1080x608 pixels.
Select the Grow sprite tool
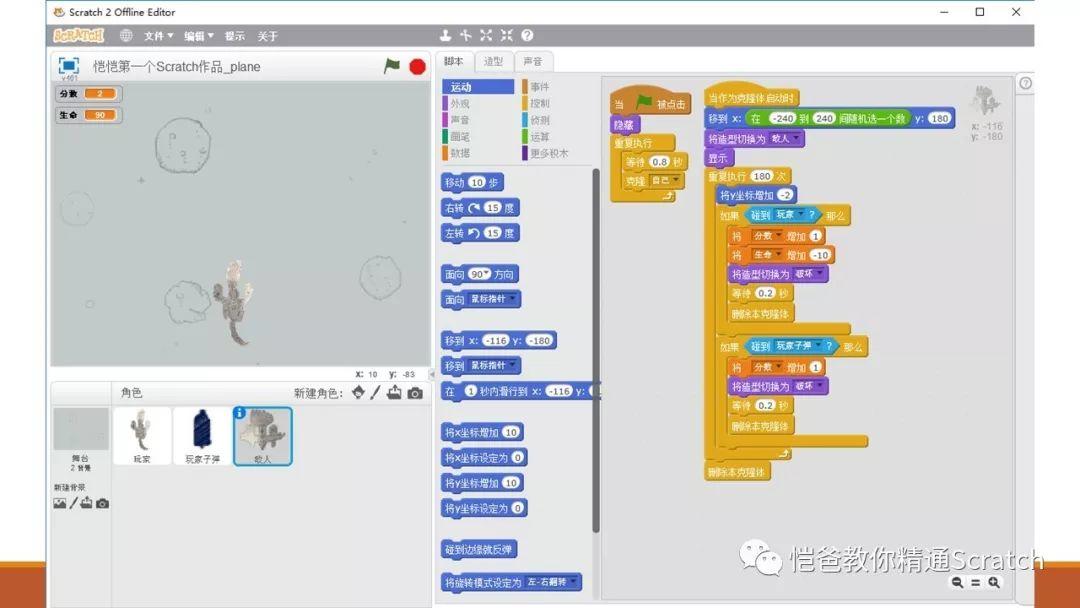[486, 35]
